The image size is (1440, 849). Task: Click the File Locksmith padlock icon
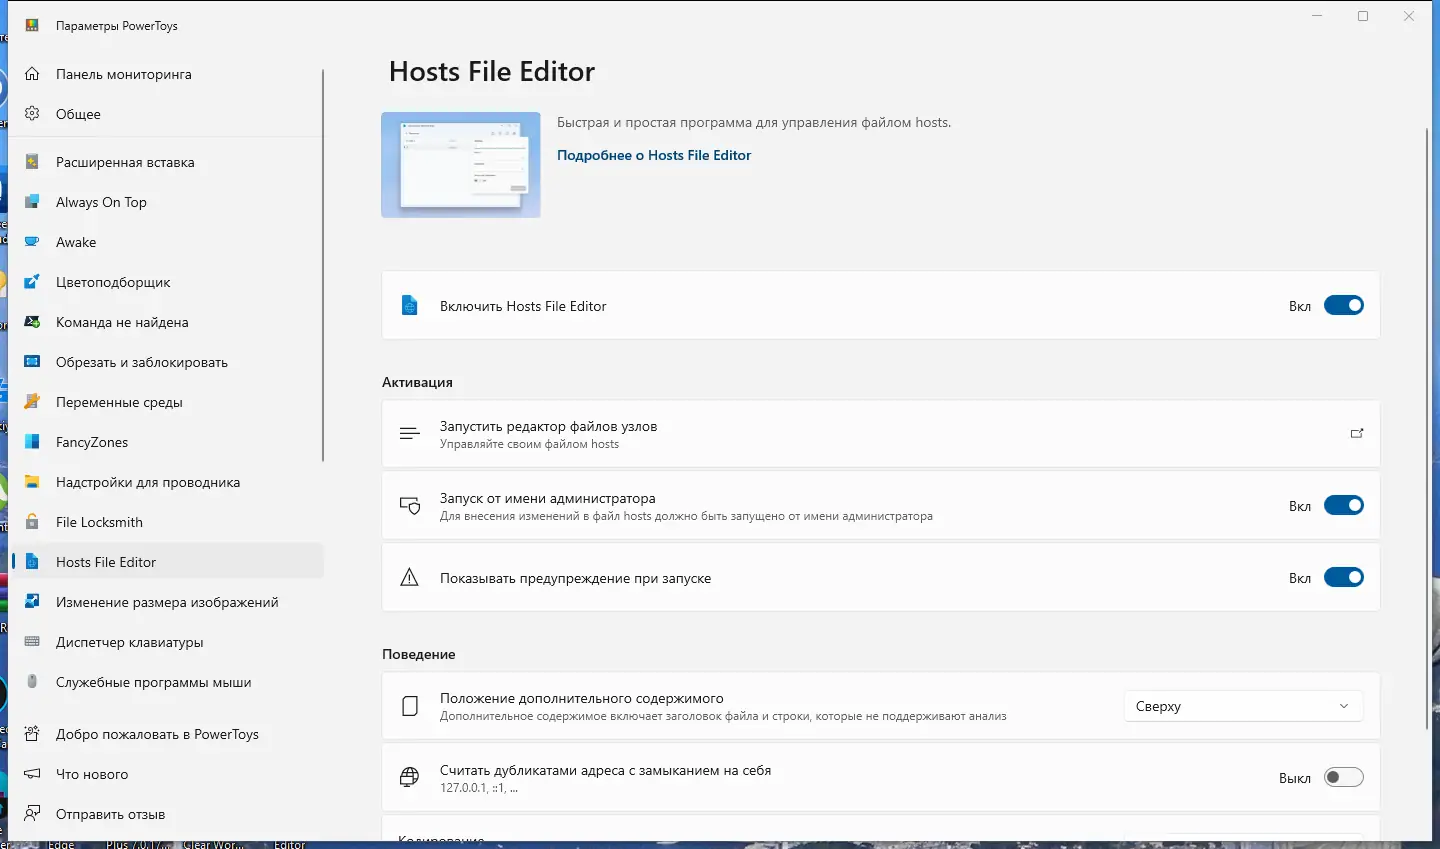click(x=32, y=522)
